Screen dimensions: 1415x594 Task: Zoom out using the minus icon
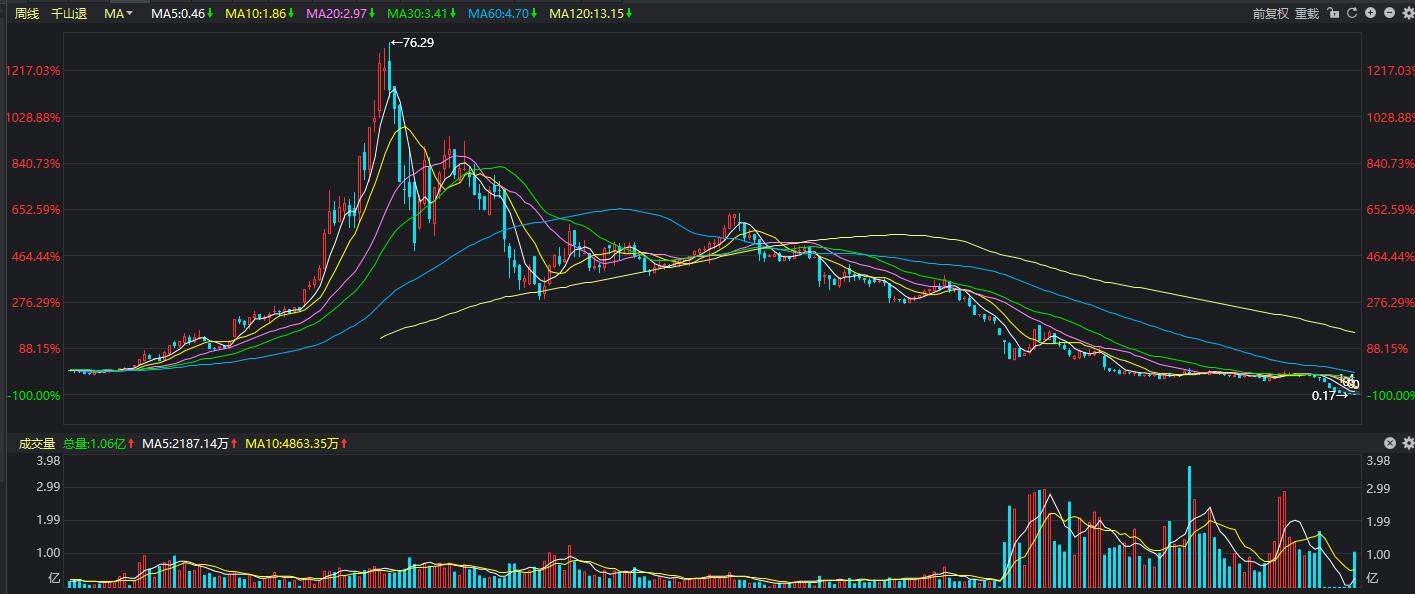[1388, 13]
